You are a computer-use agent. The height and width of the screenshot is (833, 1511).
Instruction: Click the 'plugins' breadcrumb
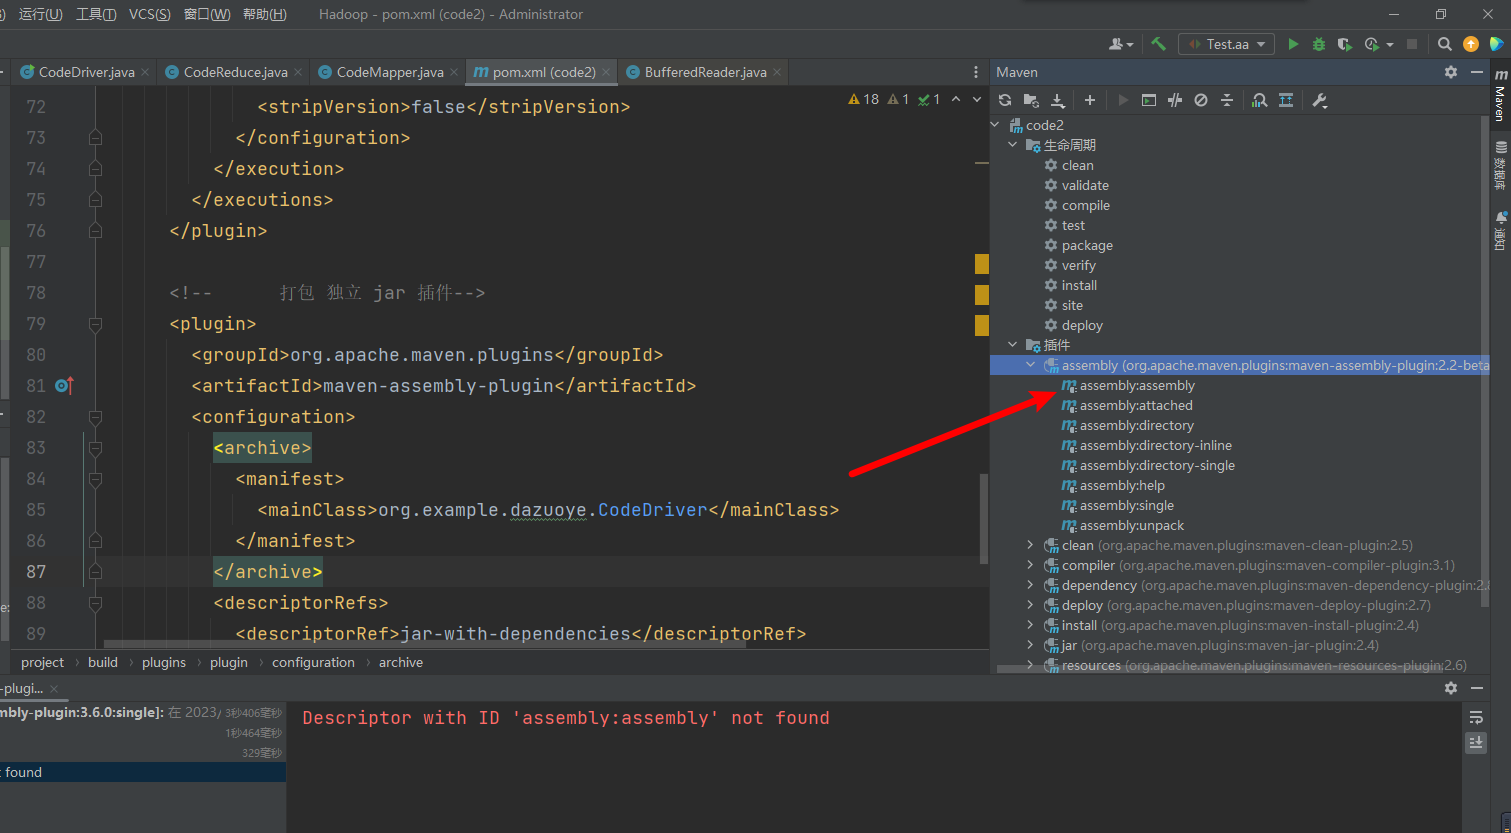pos(164,662)
